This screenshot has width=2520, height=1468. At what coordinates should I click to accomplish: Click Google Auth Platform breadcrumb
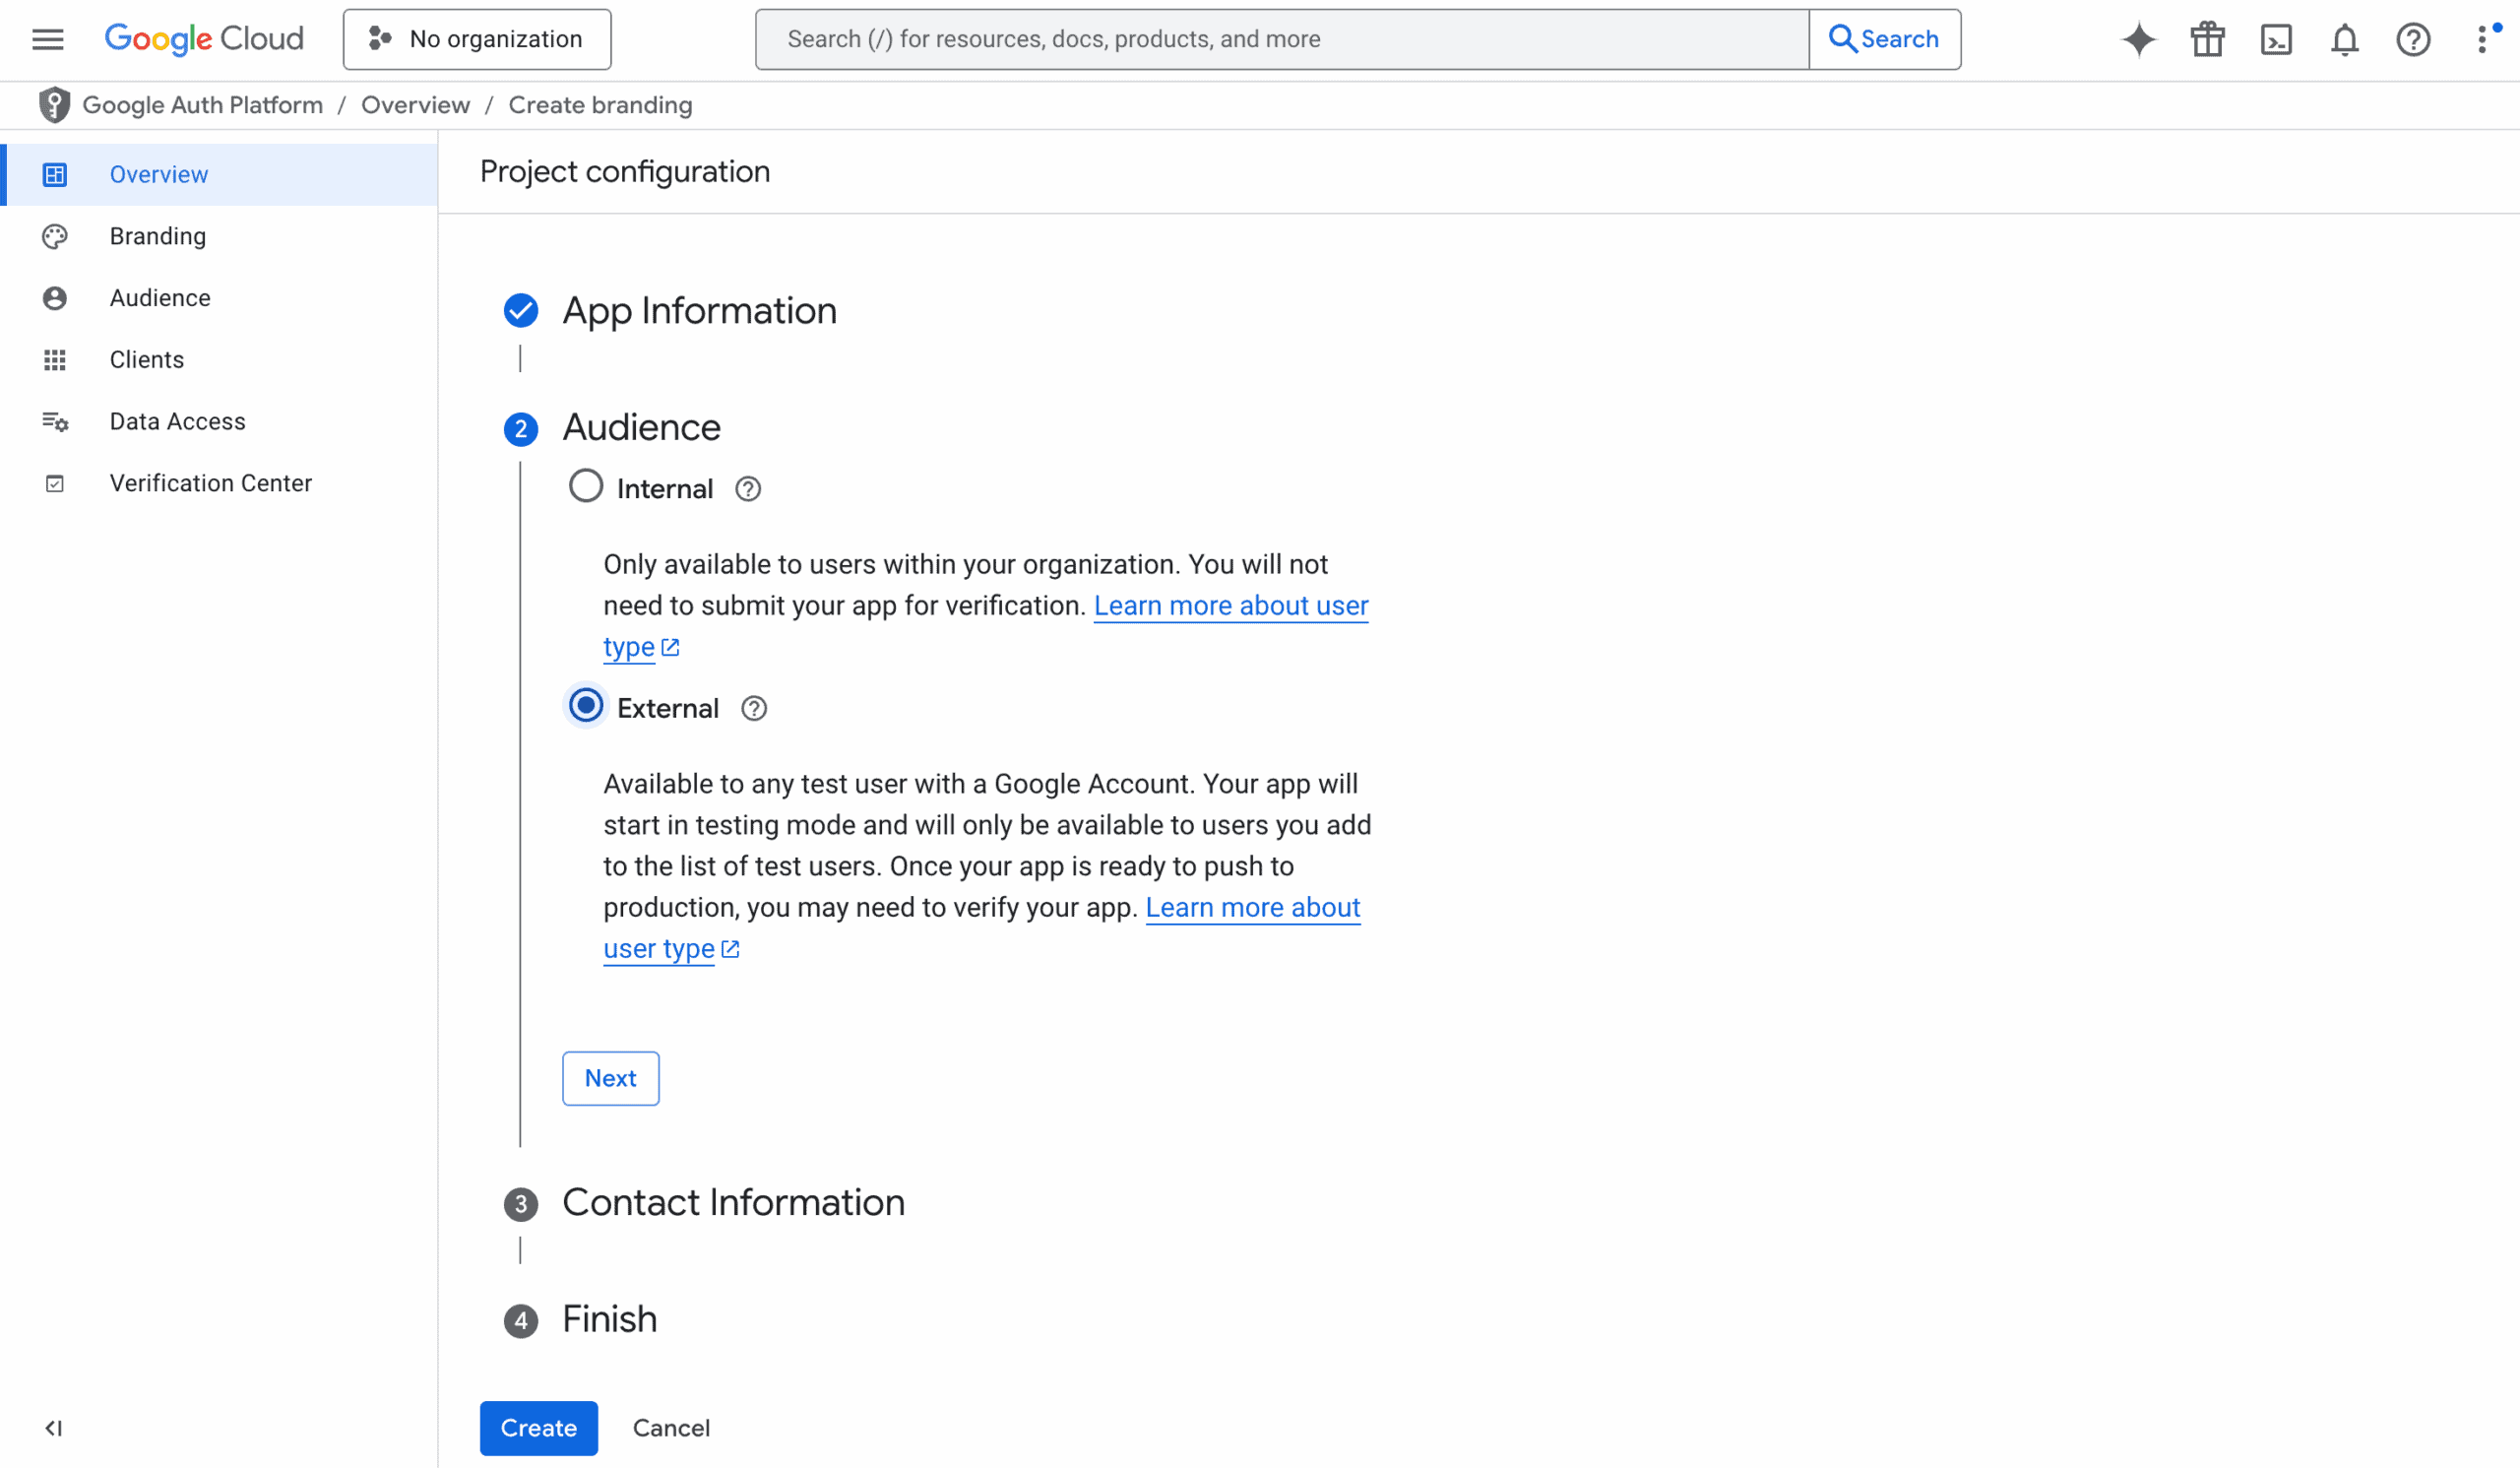point(202,105)
